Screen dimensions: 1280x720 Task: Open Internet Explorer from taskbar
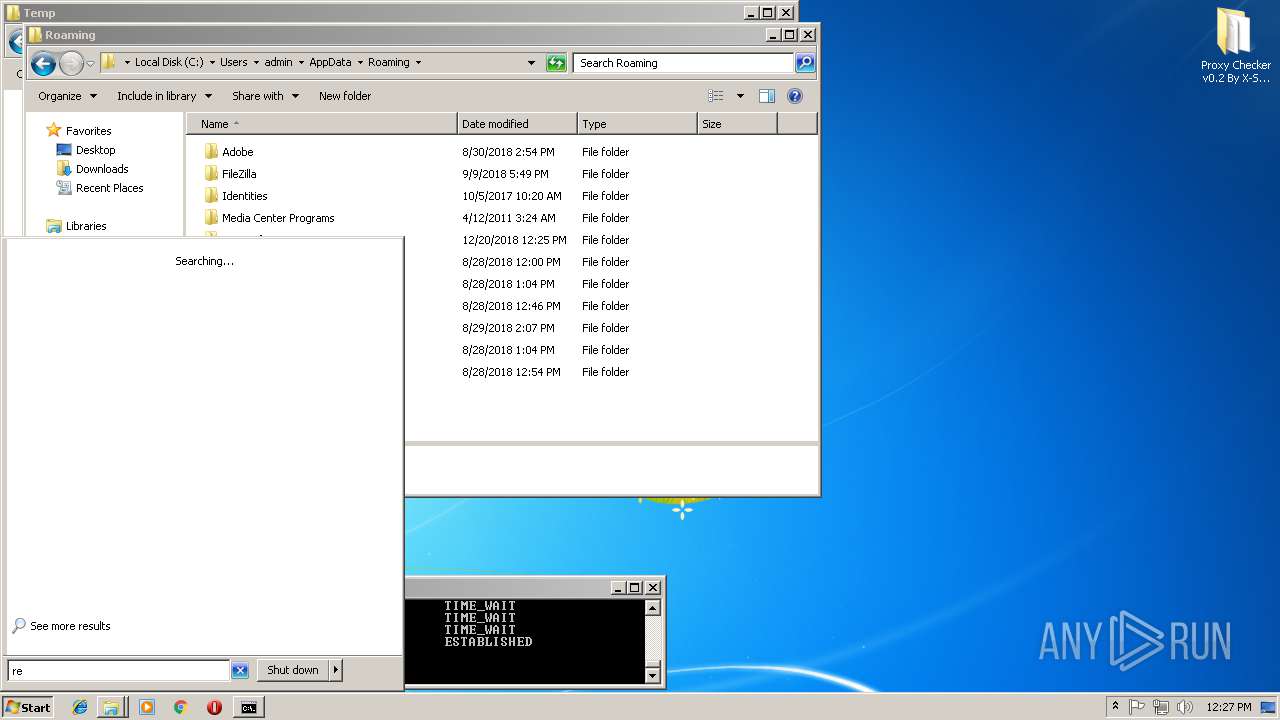coord(80,707)
